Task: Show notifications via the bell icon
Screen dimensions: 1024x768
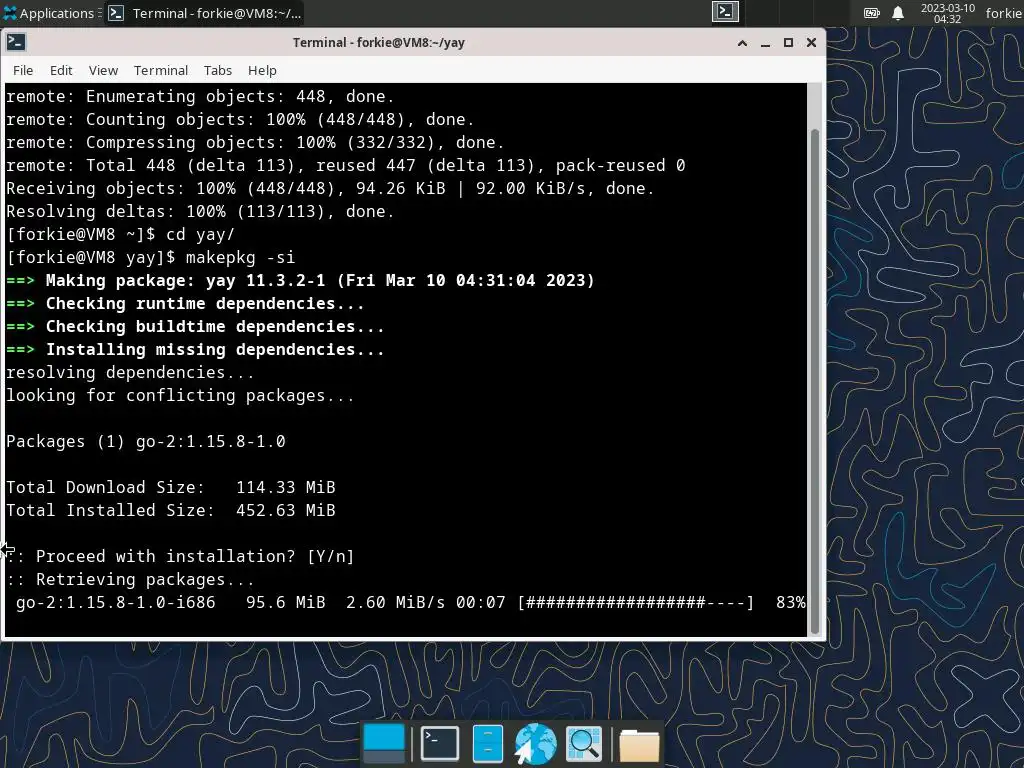Action: 898,13
